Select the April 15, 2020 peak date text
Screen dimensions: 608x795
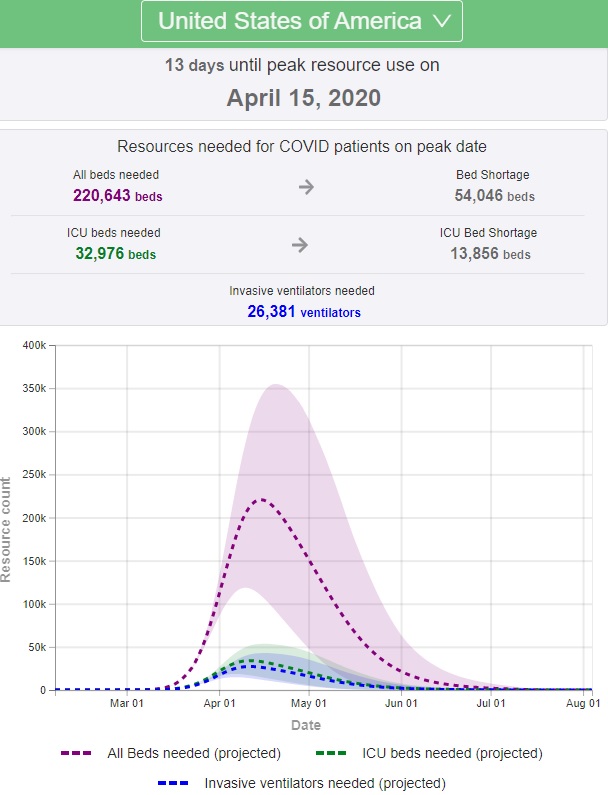(x=303, y=98)
